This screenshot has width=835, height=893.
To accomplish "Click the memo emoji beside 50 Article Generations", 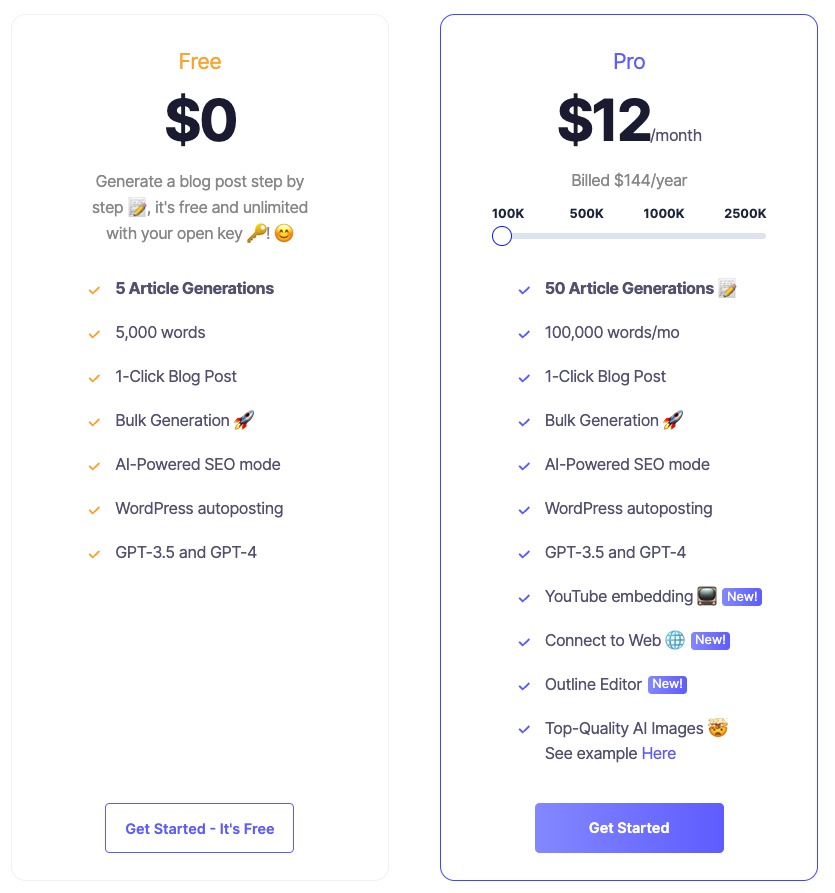I will (727, 289).
